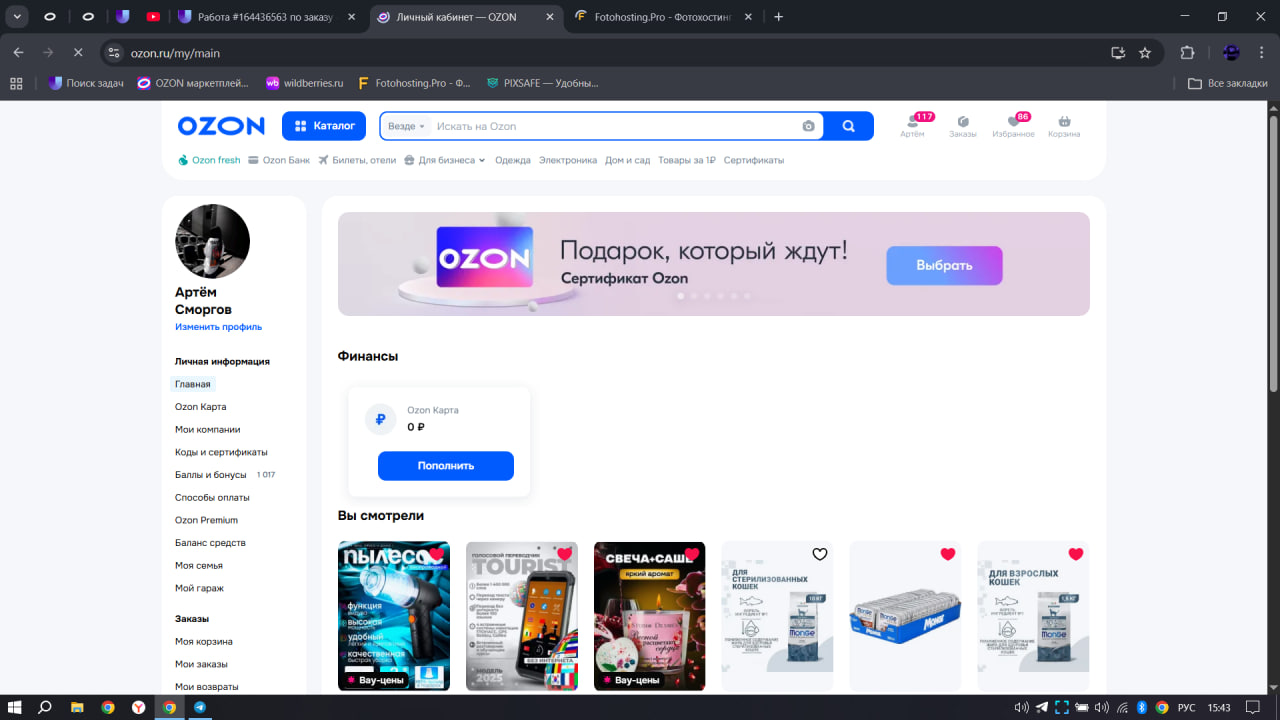The width and height of the screenshot is (1280, 720).
Task: Open the Электроника category
Action: (568, 160)
